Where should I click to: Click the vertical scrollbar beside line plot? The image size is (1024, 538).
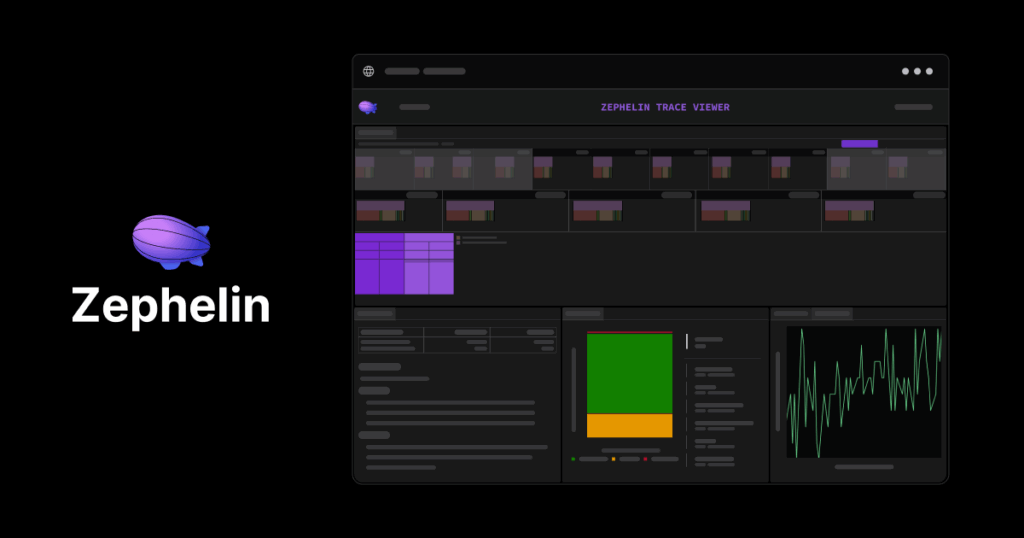coord(777,391)
